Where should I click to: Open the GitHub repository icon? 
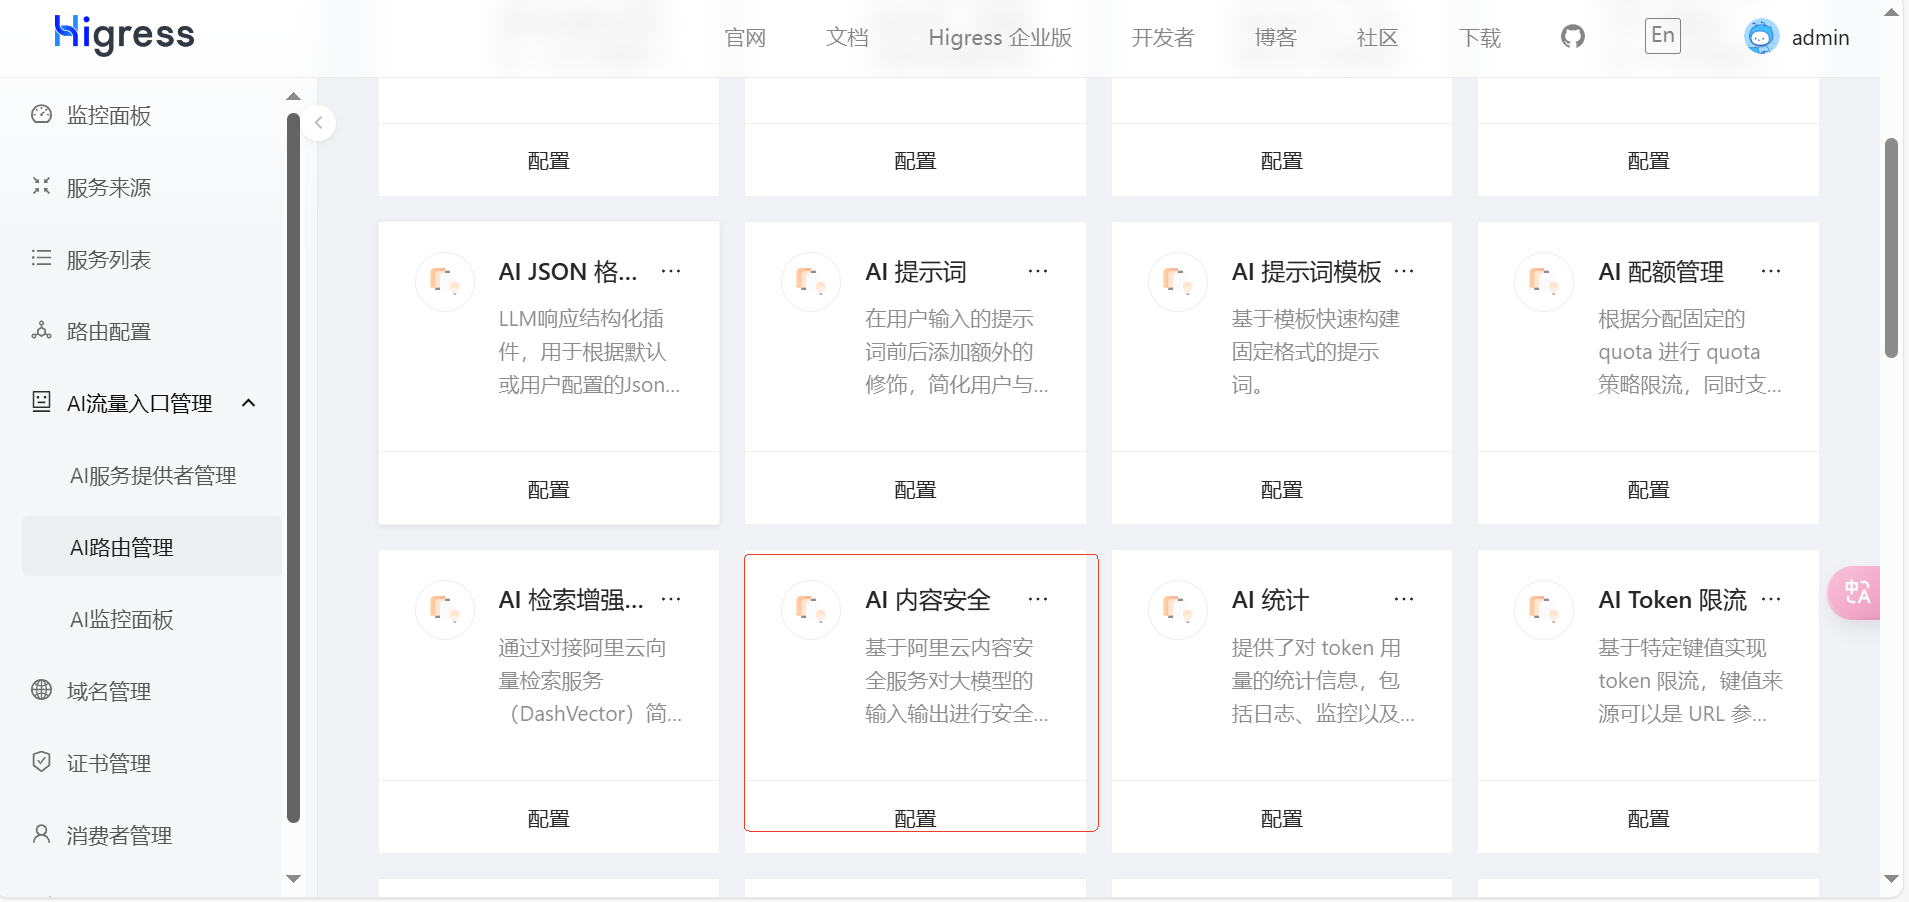click(1572, 37)
